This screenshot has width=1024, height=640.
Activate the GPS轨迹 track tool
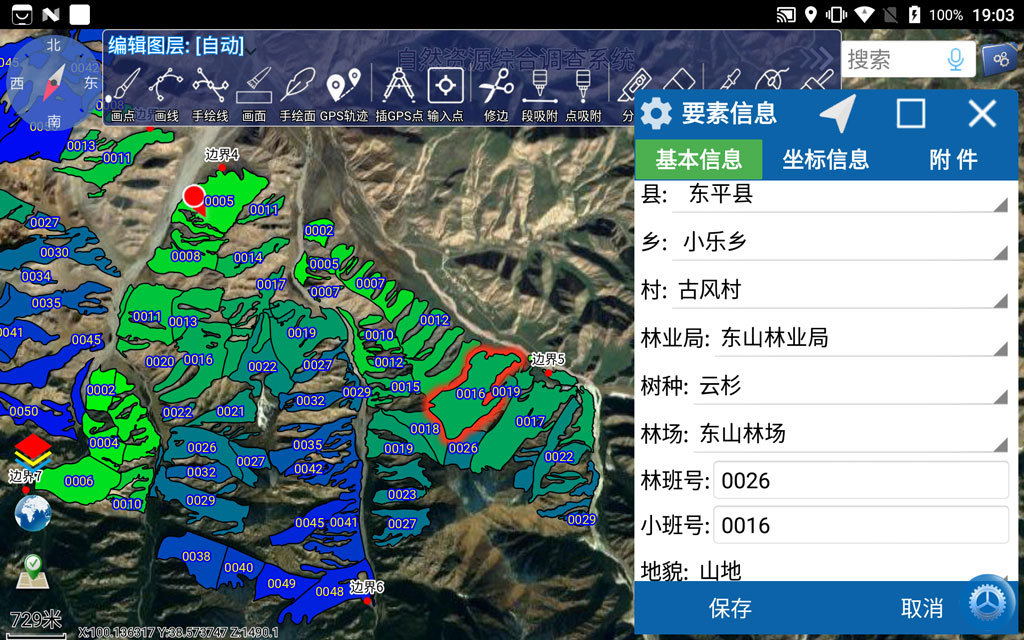343,93
